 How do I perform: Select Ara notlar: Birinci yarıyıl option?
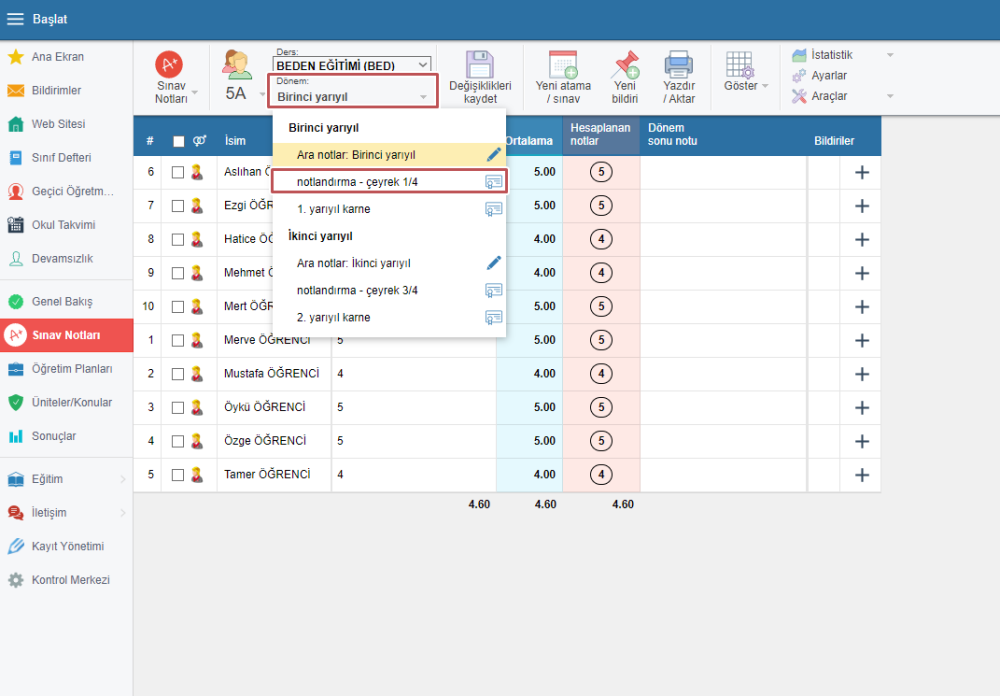click(389, 154)
